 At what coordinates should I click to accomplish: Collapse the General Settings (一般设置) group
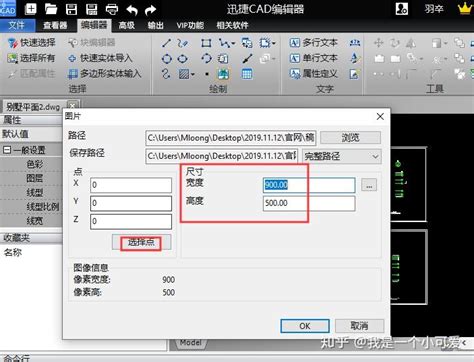7,150
